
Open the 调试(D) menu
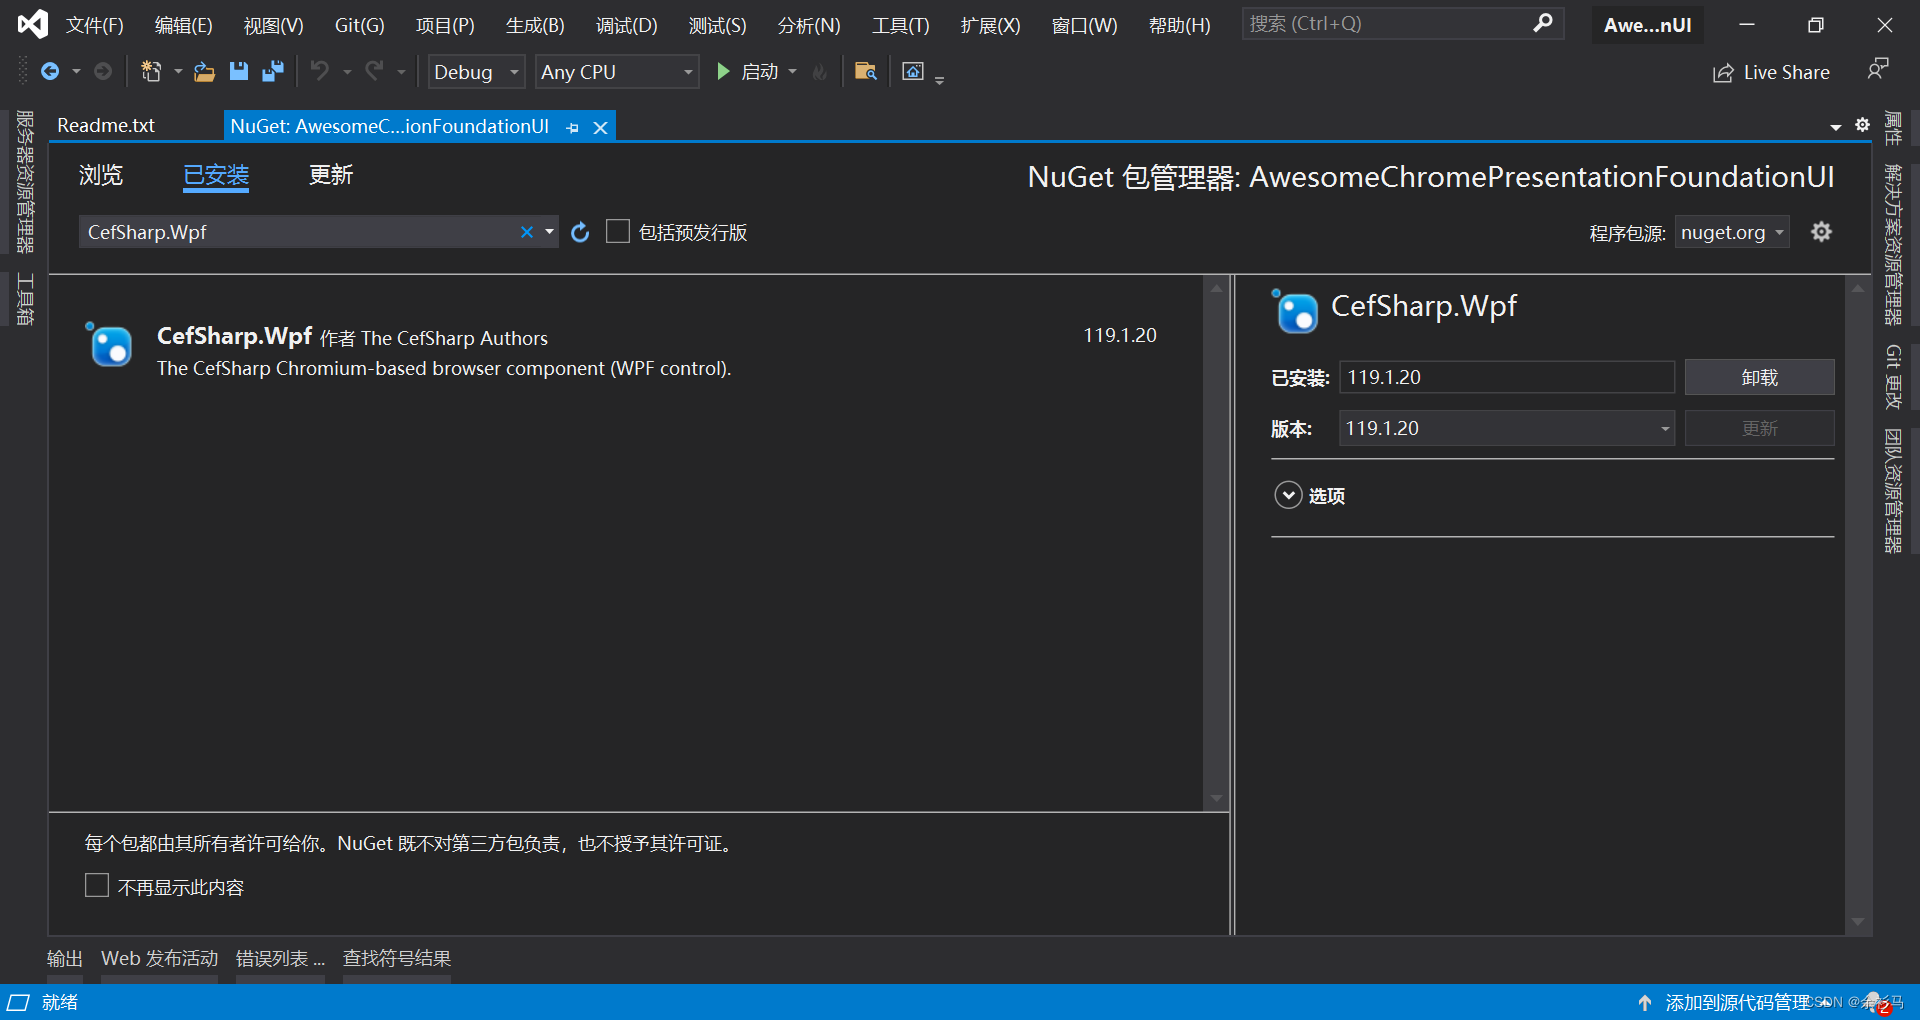coord(627,25)
